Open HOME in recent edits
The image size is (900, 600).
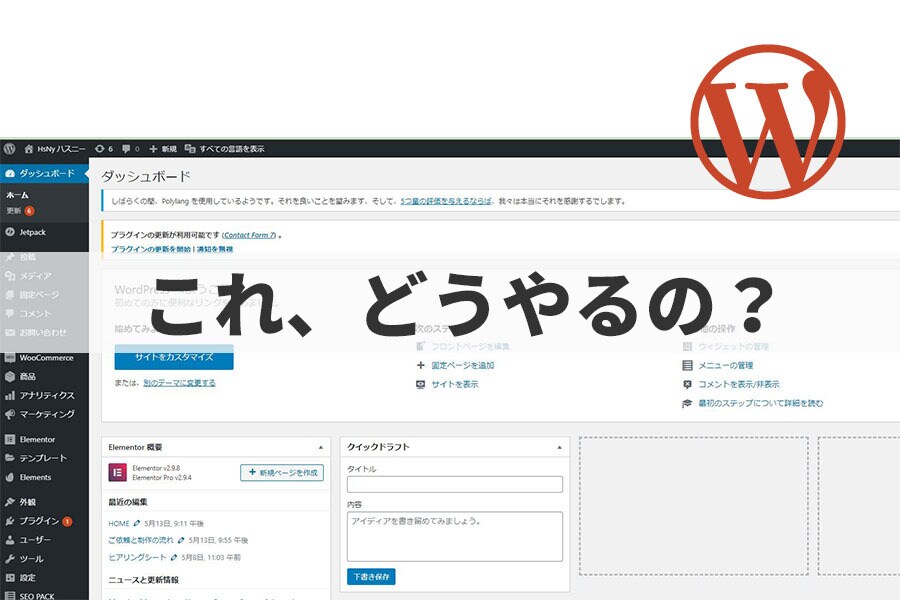point(119,524)
